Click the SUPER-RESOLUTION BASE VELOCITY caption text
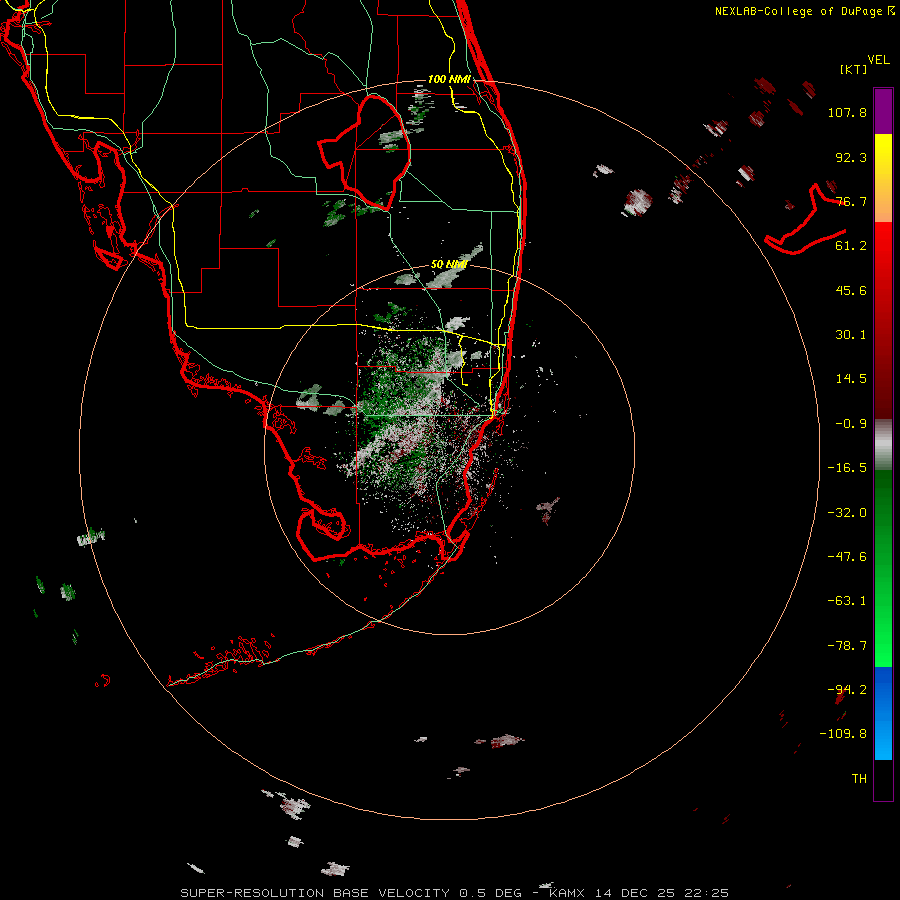The height and width of the screenshot is (900, 900). click(317, 893)
